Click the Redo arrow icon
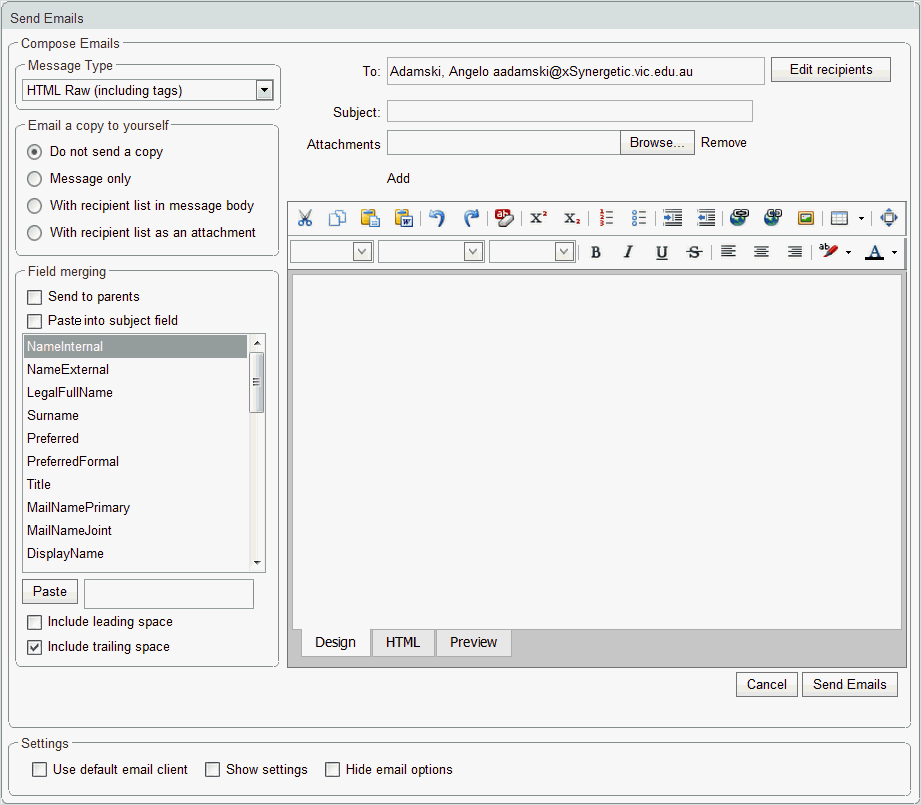921x805 pixels. (x=471, y=218)
